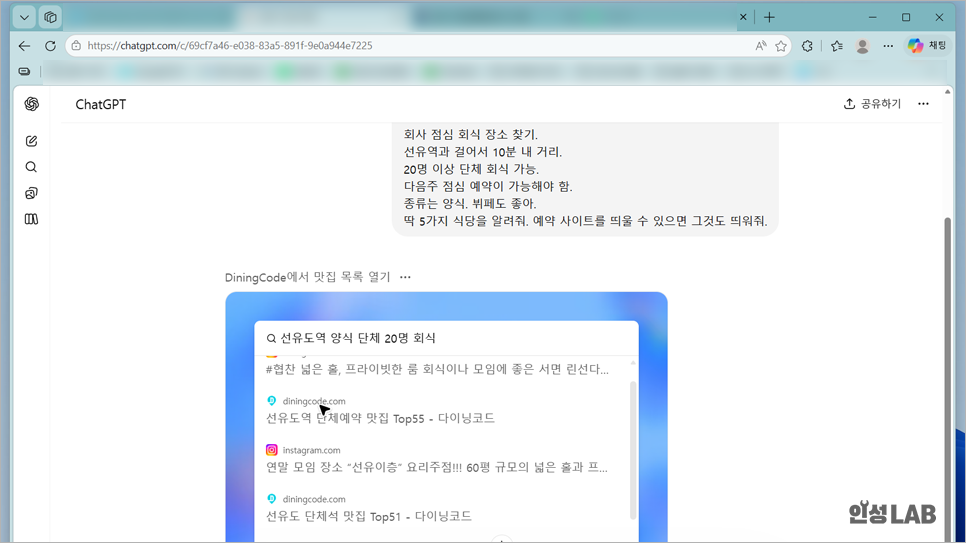Reload the page with the refresh icon
Viewport: 966px width, 543px height.
click(51, 46)
